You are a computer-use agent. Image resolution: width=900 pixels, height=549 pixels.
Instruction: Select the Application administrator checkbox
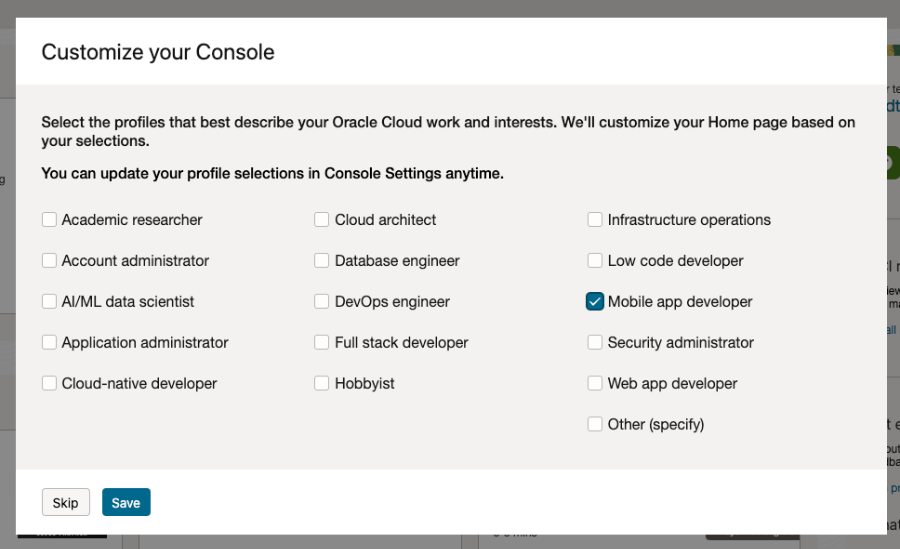click(49, 342)
